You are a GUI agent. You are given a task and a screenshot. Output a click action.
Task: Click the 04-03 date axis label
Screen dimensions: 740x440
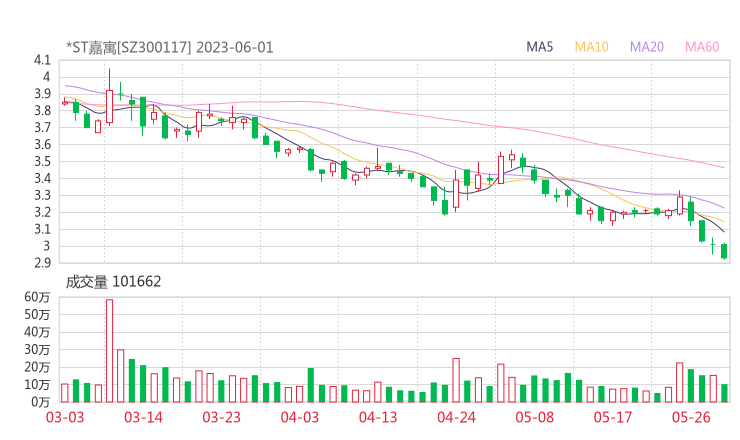(x=300, y=417)
